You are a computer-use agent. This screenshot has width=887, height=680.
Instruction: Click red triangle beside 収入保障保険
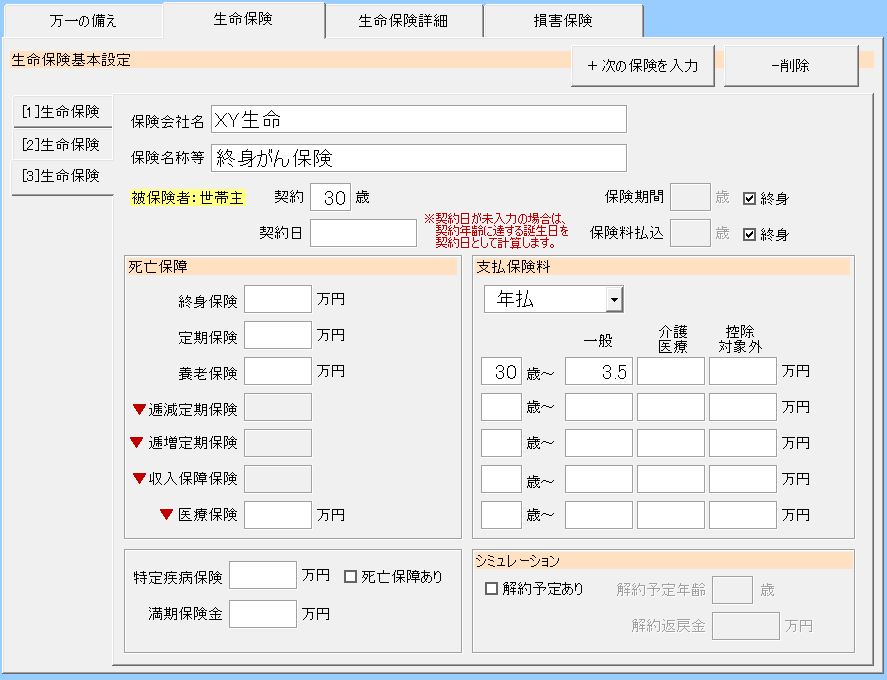pos(138,479)
